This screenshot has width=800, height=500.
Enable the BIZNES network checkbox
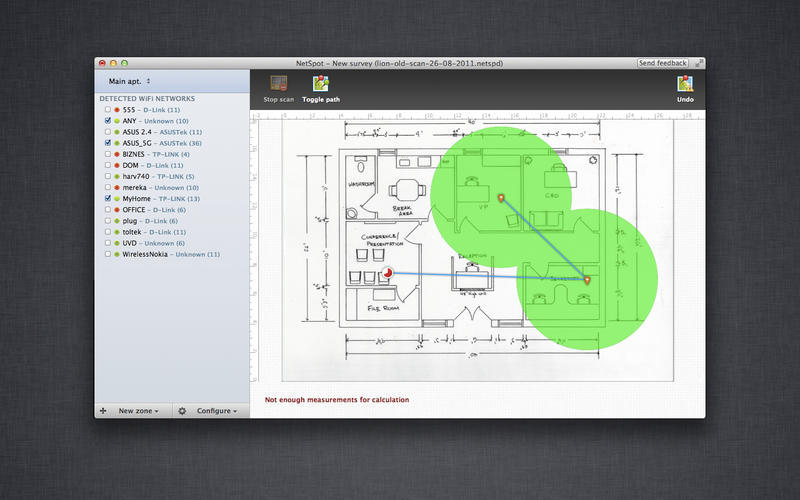click(109, 155)
